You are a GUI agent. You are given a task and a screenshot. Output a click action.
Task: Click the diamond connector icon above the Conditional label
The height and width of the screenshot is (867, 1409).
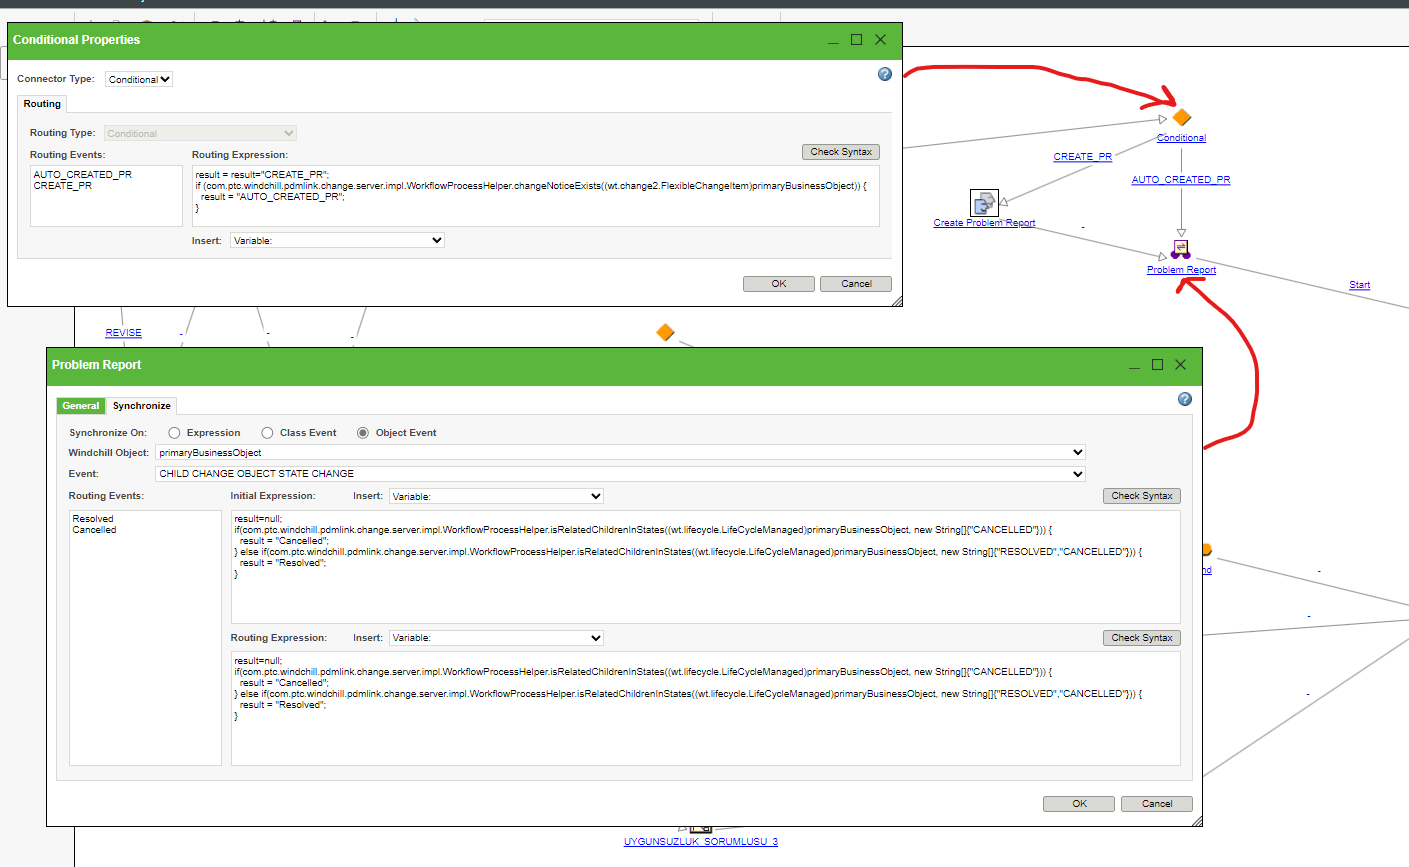click(x=1180, y=119)
